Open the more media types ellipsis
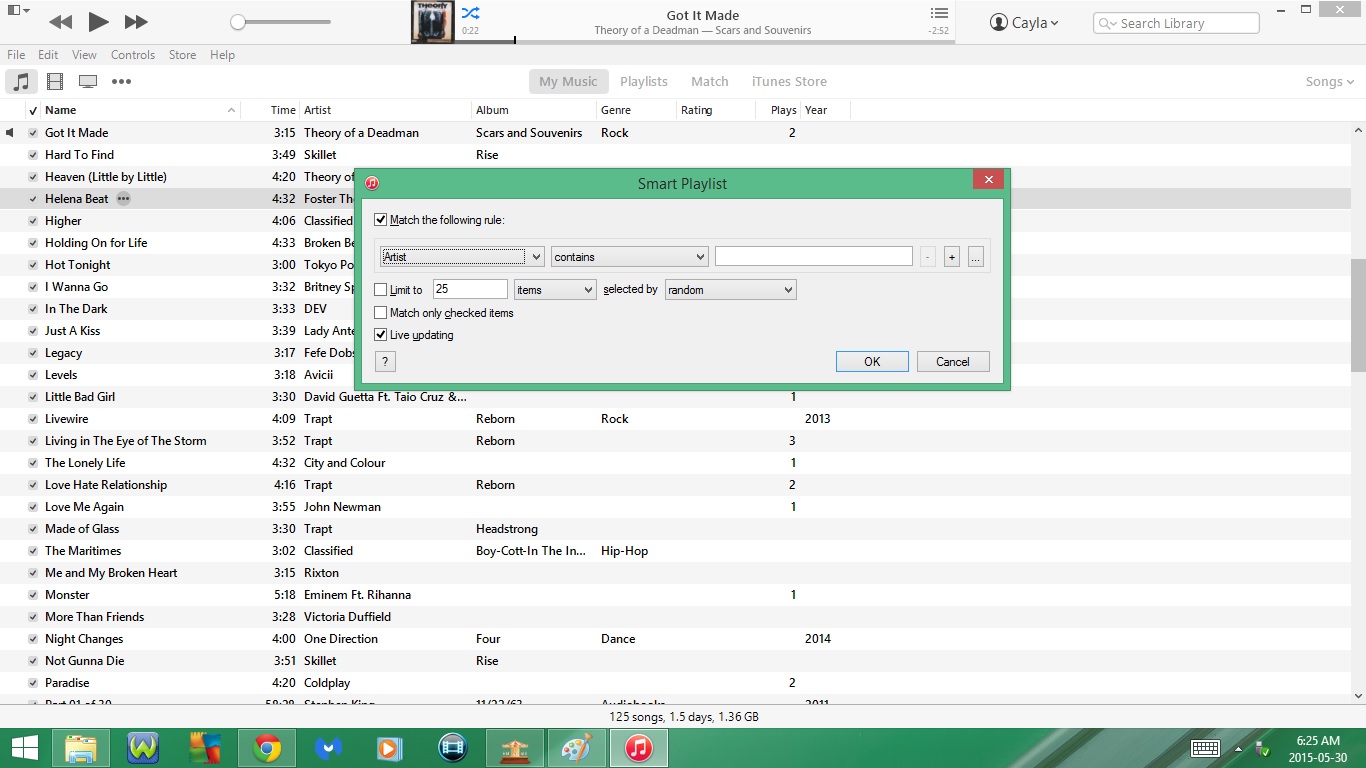Image resolution: width=1366 pixels, height=768 pixels. pos(121,82)
